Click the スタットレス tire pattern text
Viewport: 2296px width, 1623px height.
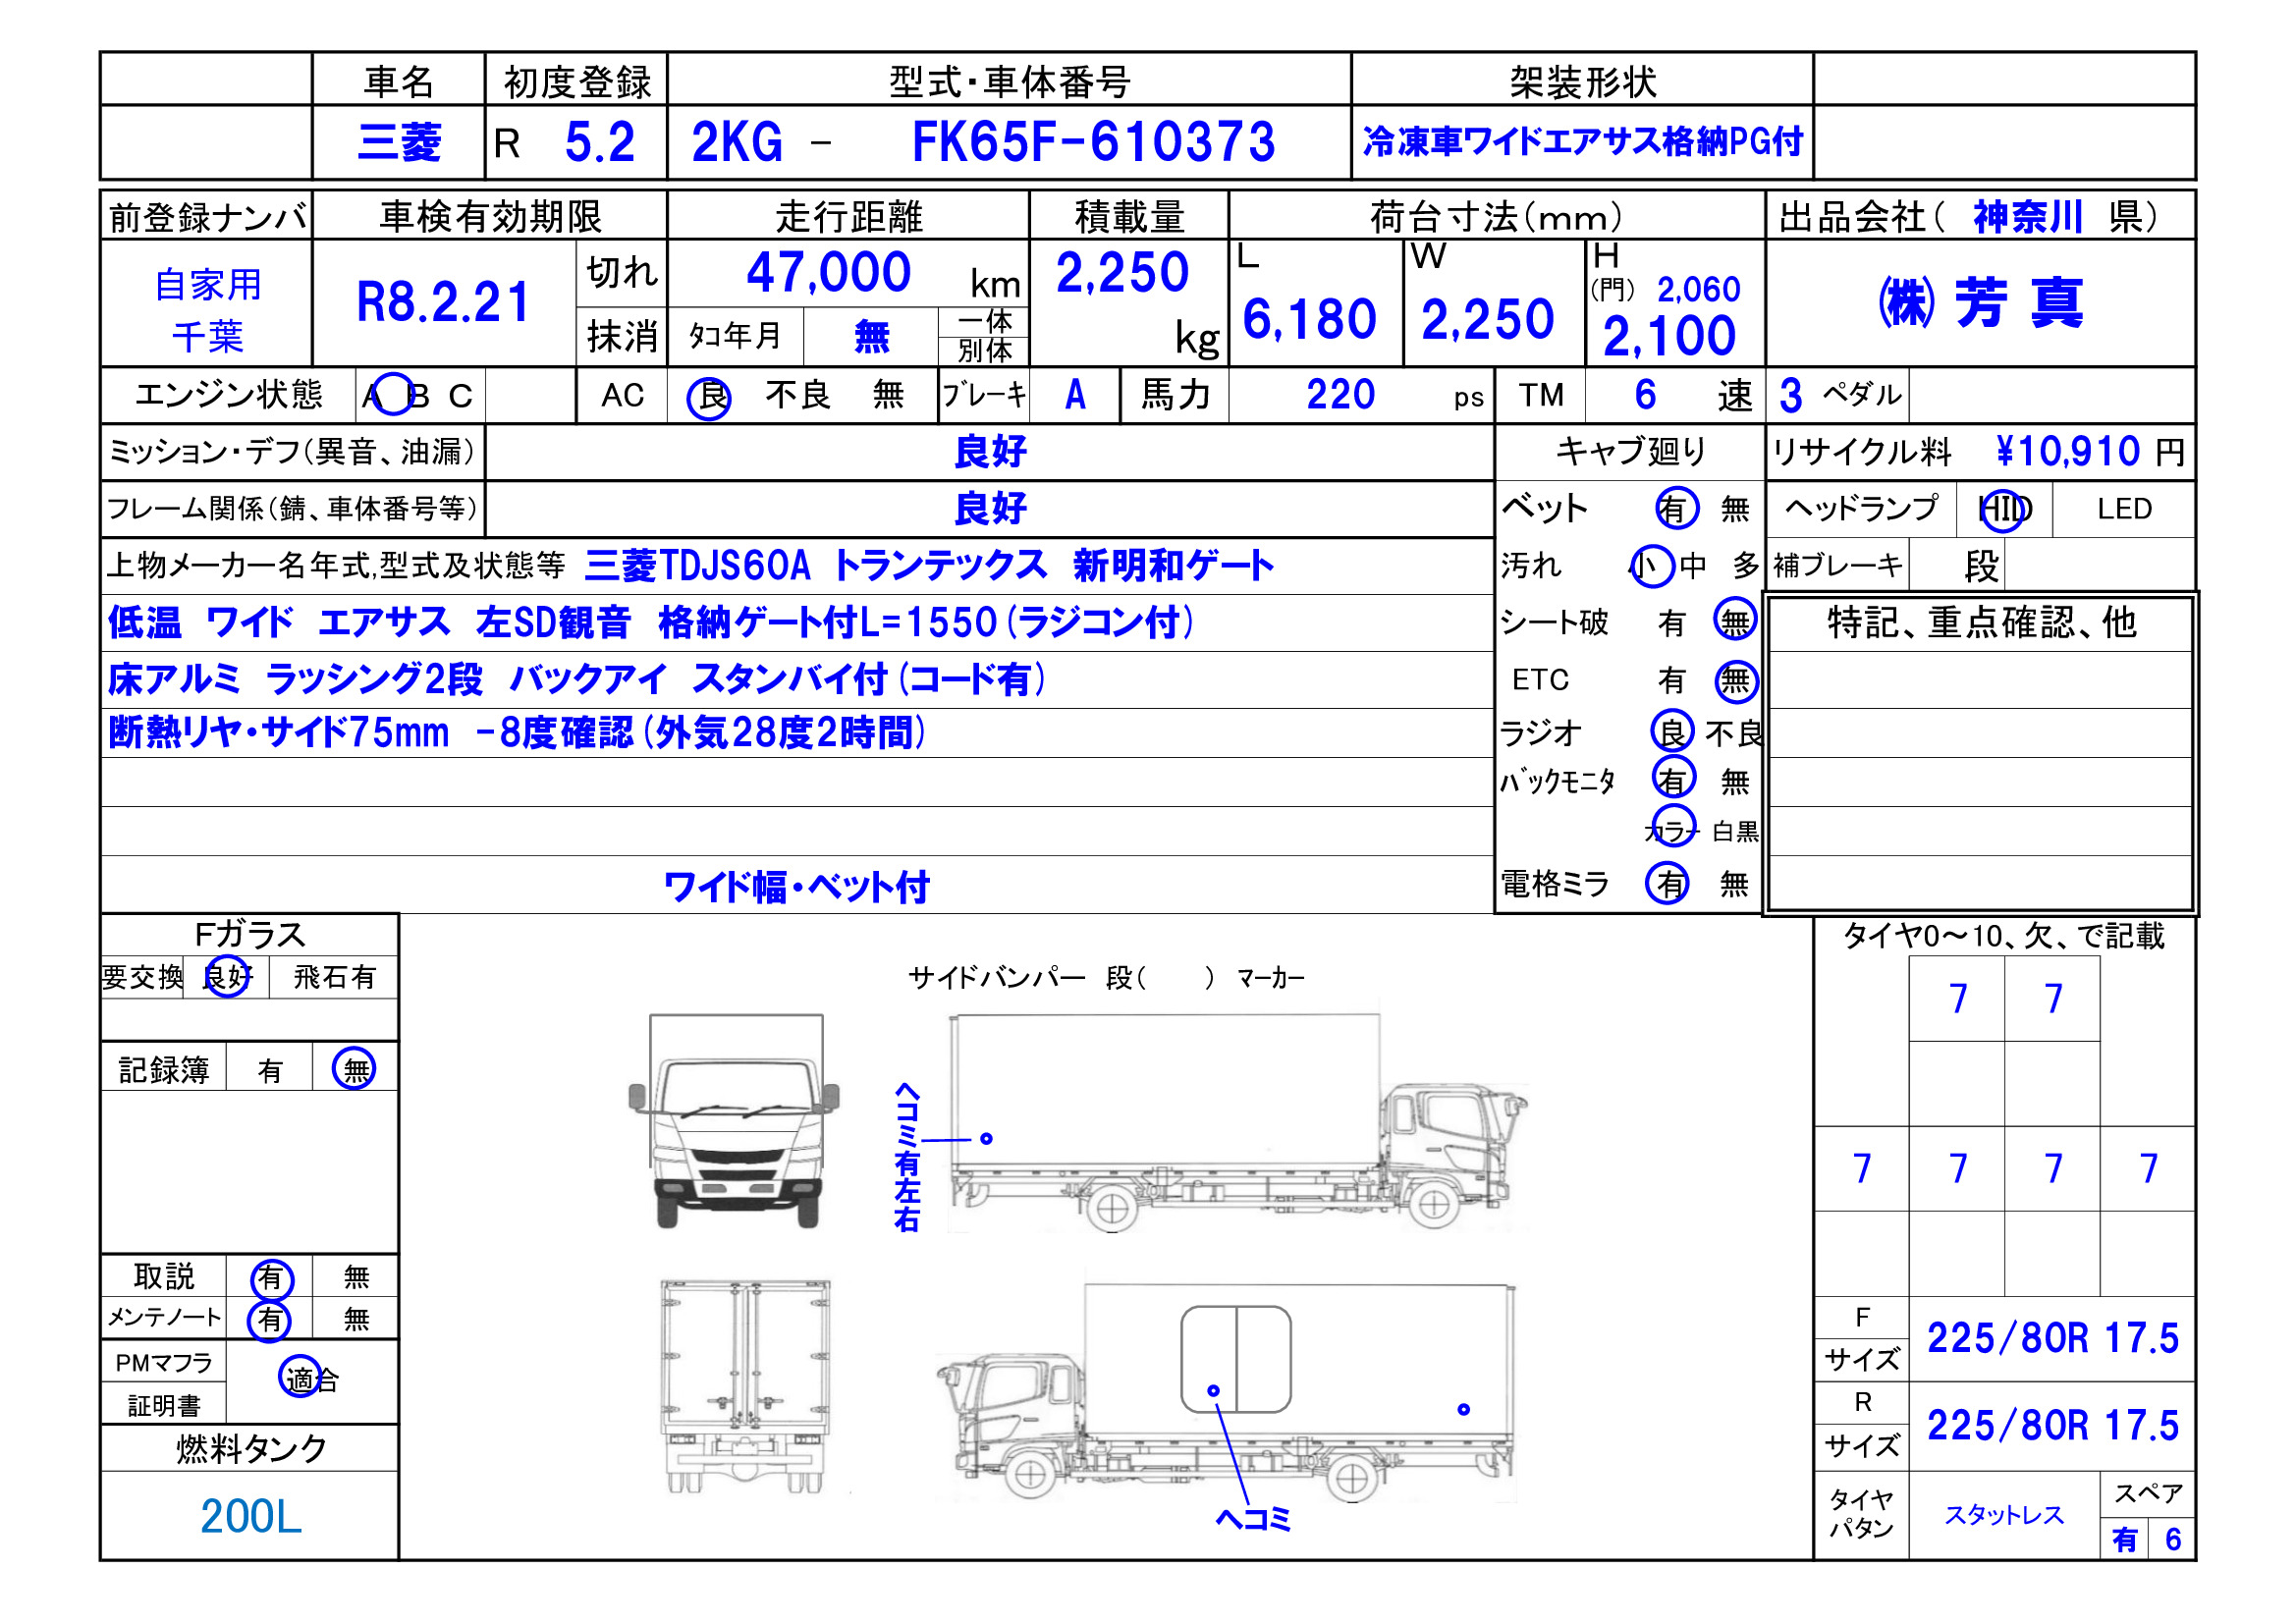point(2003,1515)
